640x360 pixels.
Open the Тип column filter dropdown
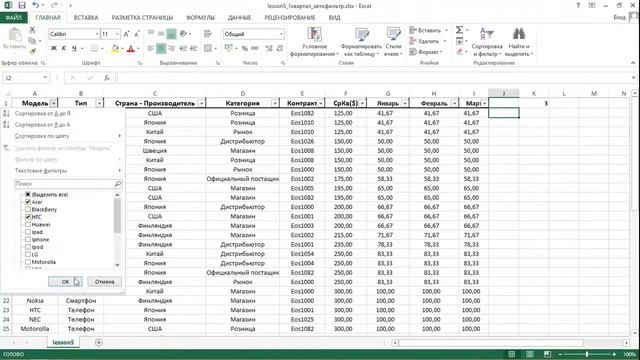click(x=99, y=103)
